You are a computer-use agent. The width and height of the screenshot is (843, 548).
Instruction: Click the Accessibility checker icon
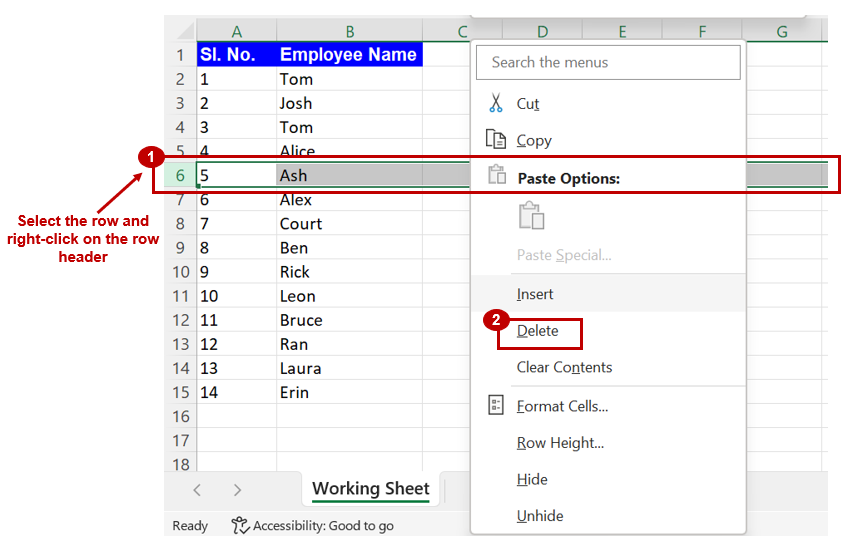pyautogui.click(x=240, y=525)
